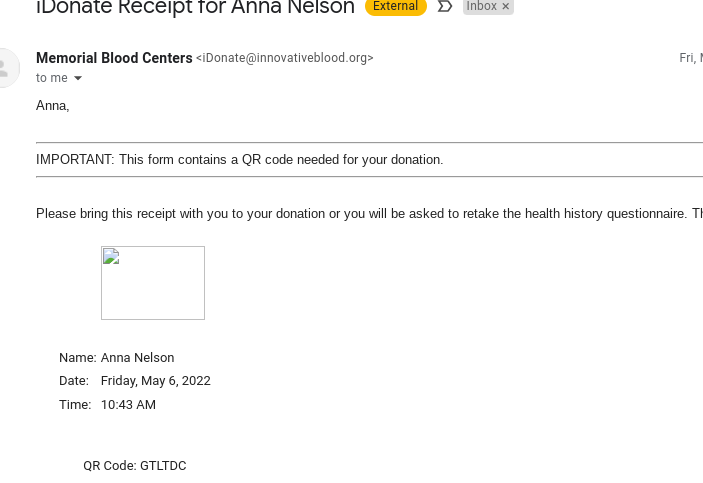Click the sender's profile avatar
Screen dimensions: 703x483
pos(8,68)
